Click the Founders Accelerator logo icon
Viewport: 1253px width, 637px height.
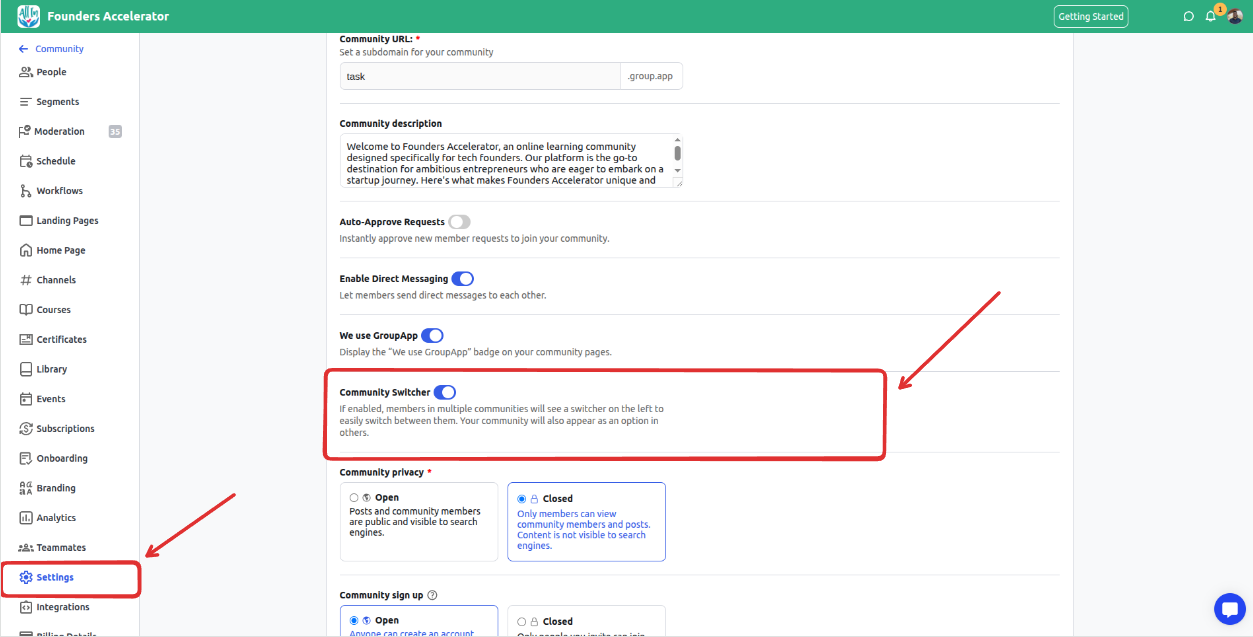(x=28, y=16)
